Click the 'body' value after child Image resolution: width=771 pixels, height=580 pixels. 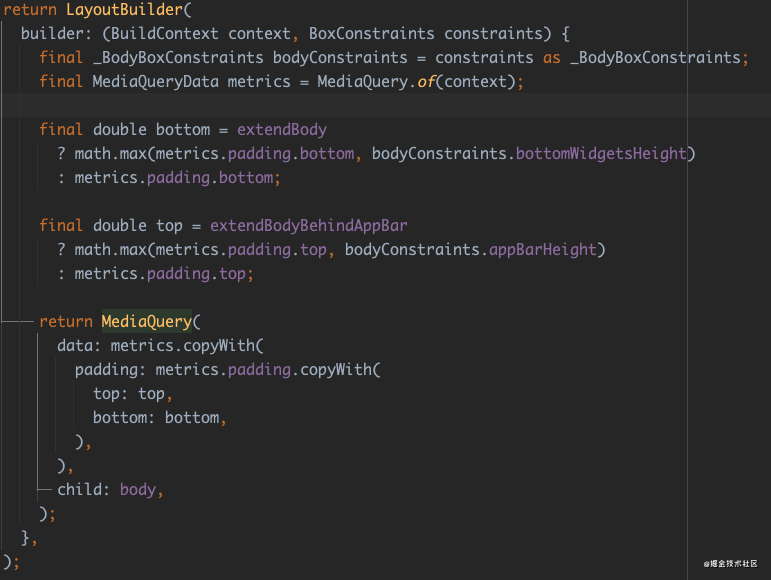[x=137, y=490]
